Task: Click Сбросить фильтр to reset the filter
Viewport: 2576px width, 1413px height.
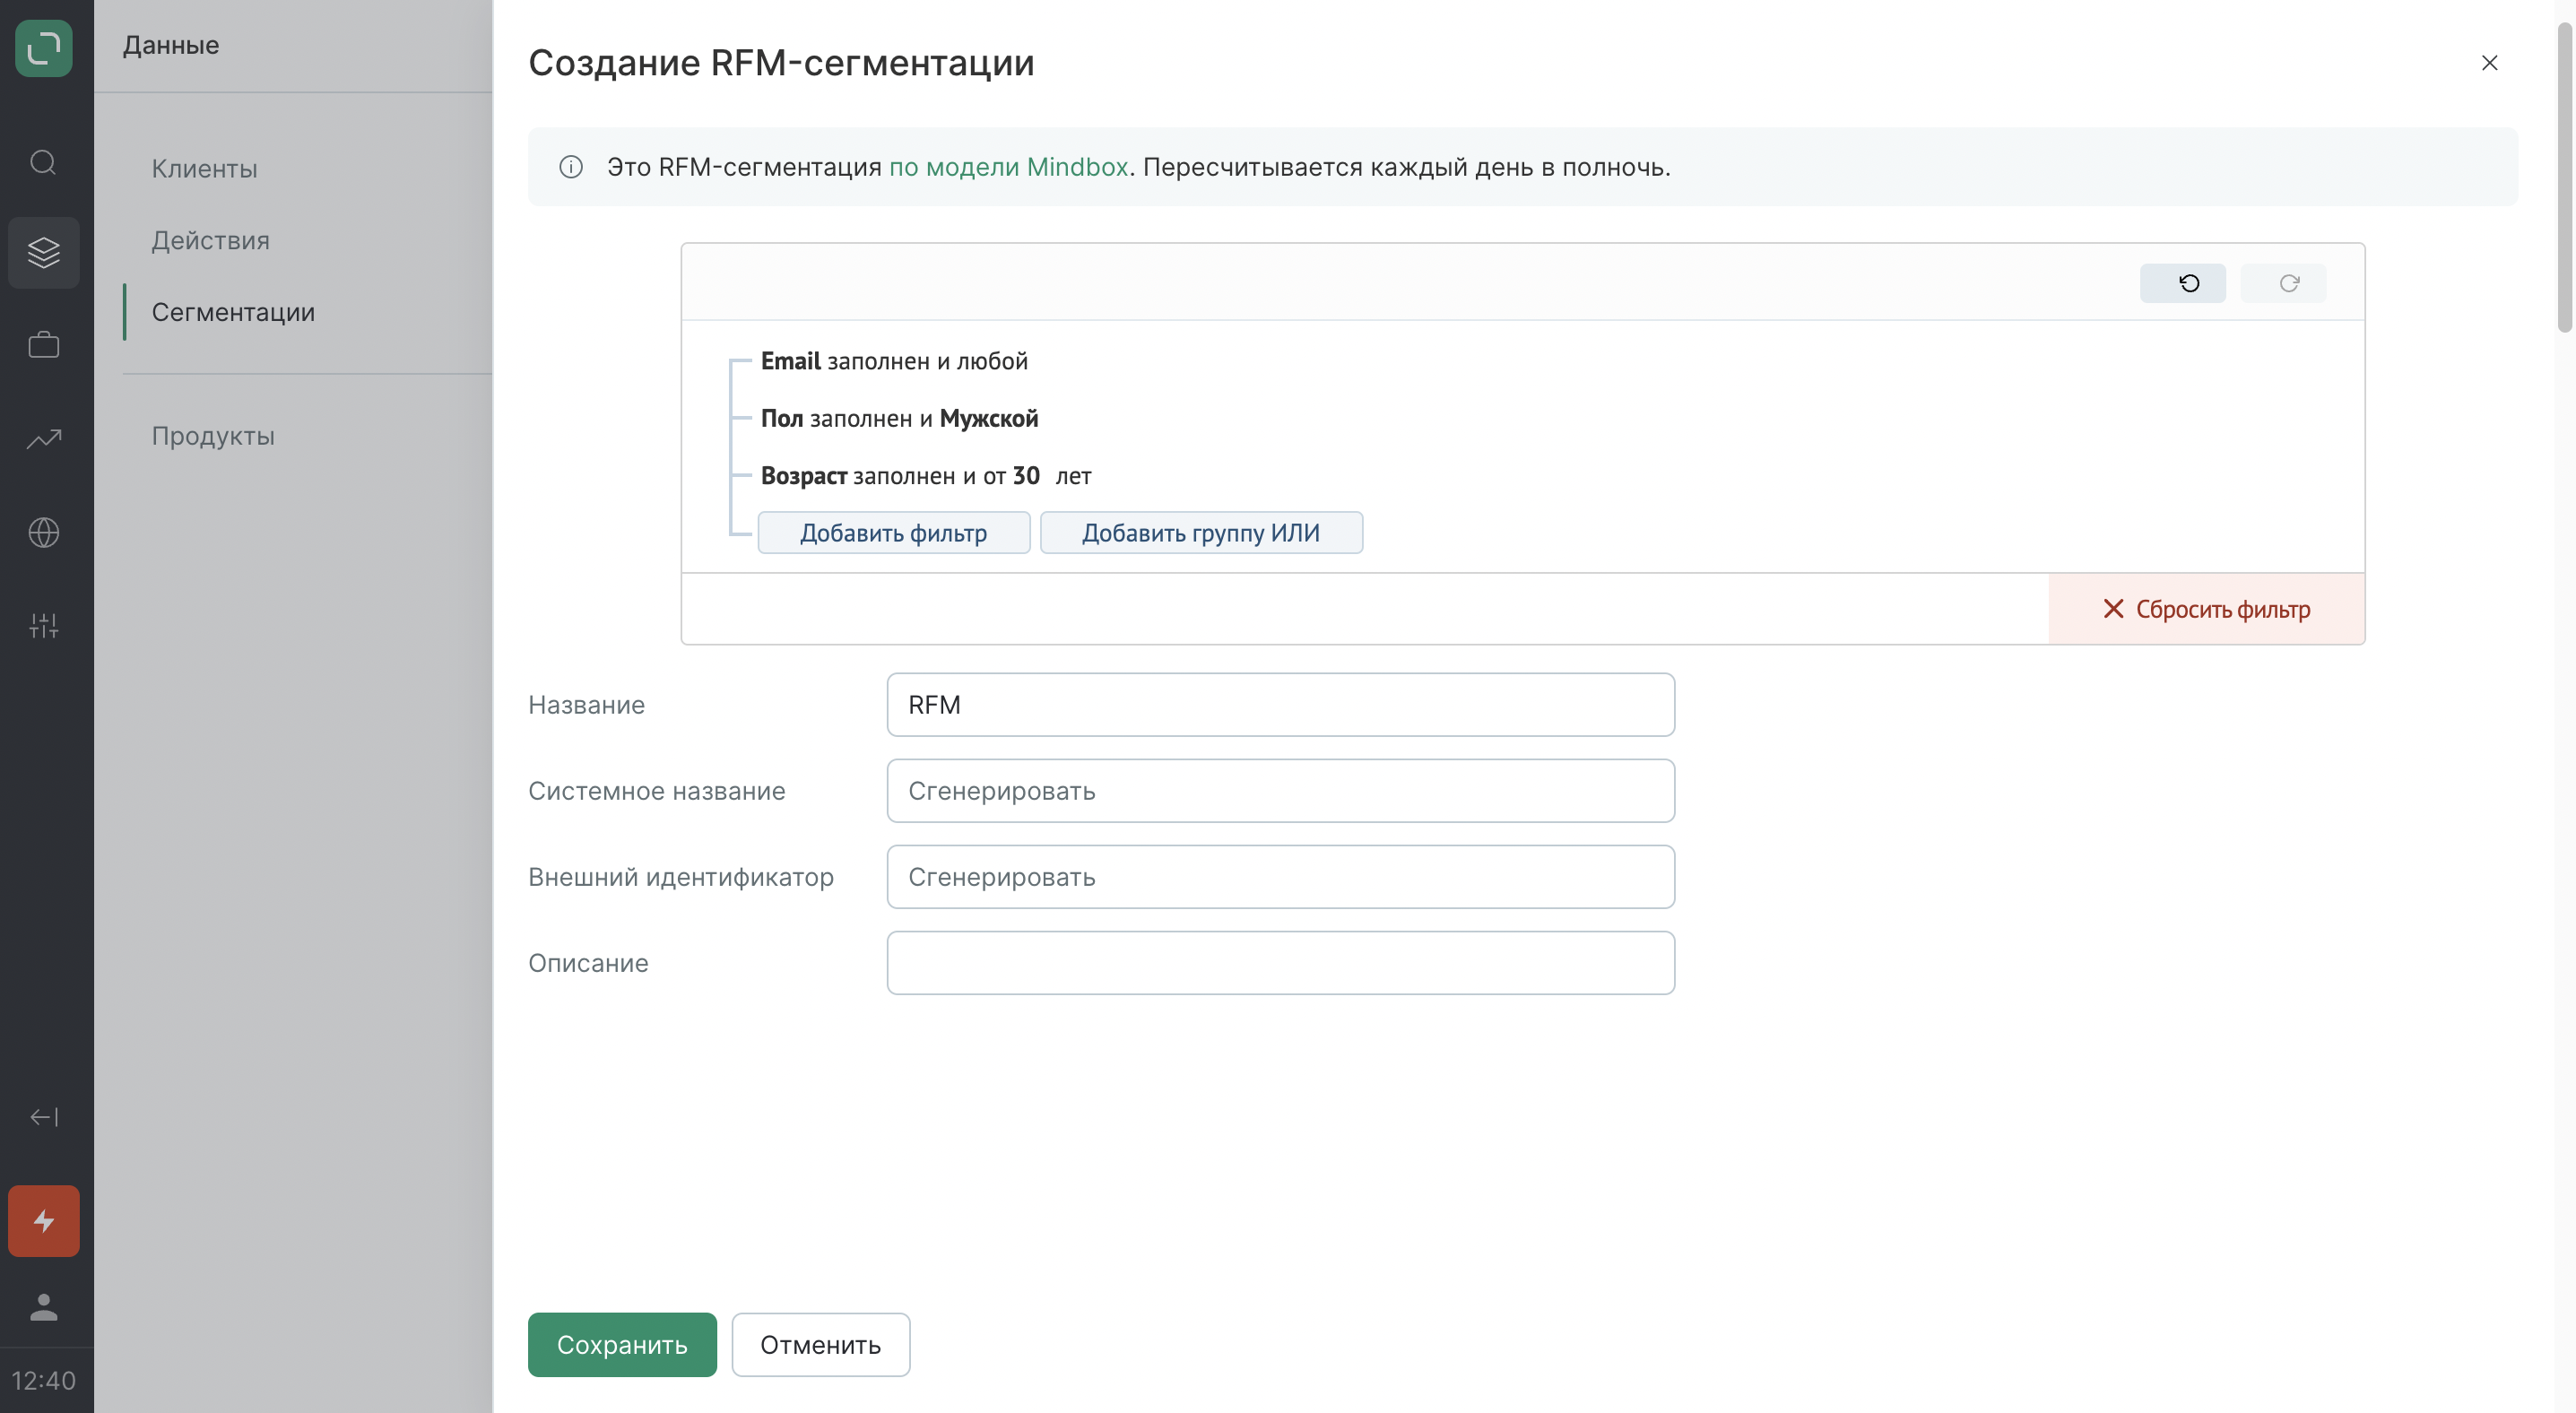Action: coord(2207,609)
